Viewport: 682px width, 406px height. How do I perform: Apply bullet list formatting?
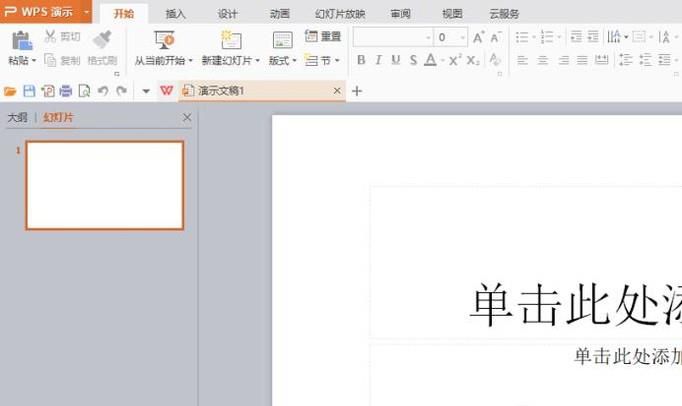pyautogui.click(x=522, y=37)
